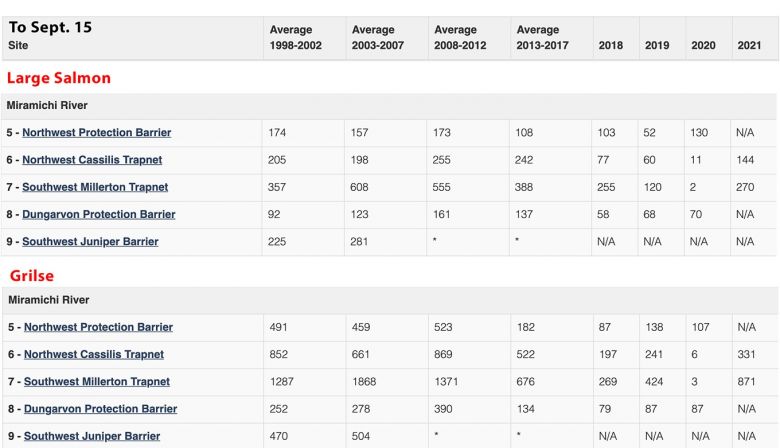Follow Southwest Juniper Barrier link under Large Salmon
The height and width of the screenshot is (448, 780).
(x=90, y=241)
